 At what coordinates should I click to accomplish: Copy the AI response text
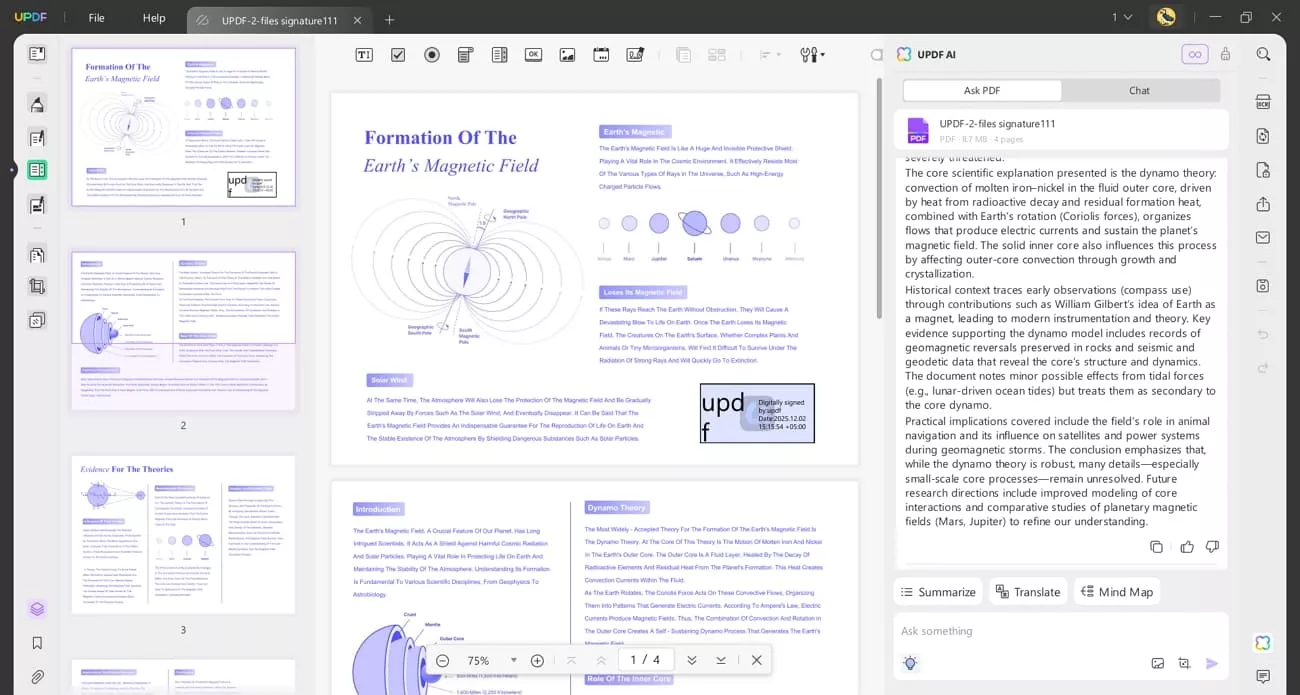(1156, 547)
